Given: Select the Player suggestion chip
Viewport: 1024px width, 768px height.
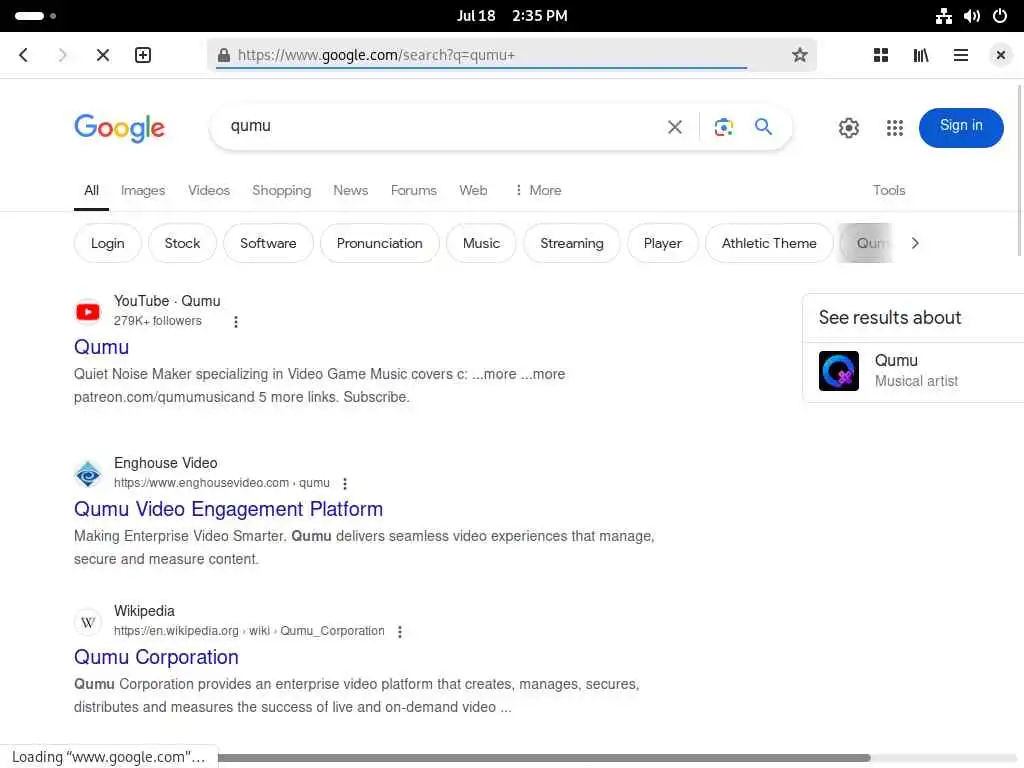Looking at the screenshot, I should point(663,243).
